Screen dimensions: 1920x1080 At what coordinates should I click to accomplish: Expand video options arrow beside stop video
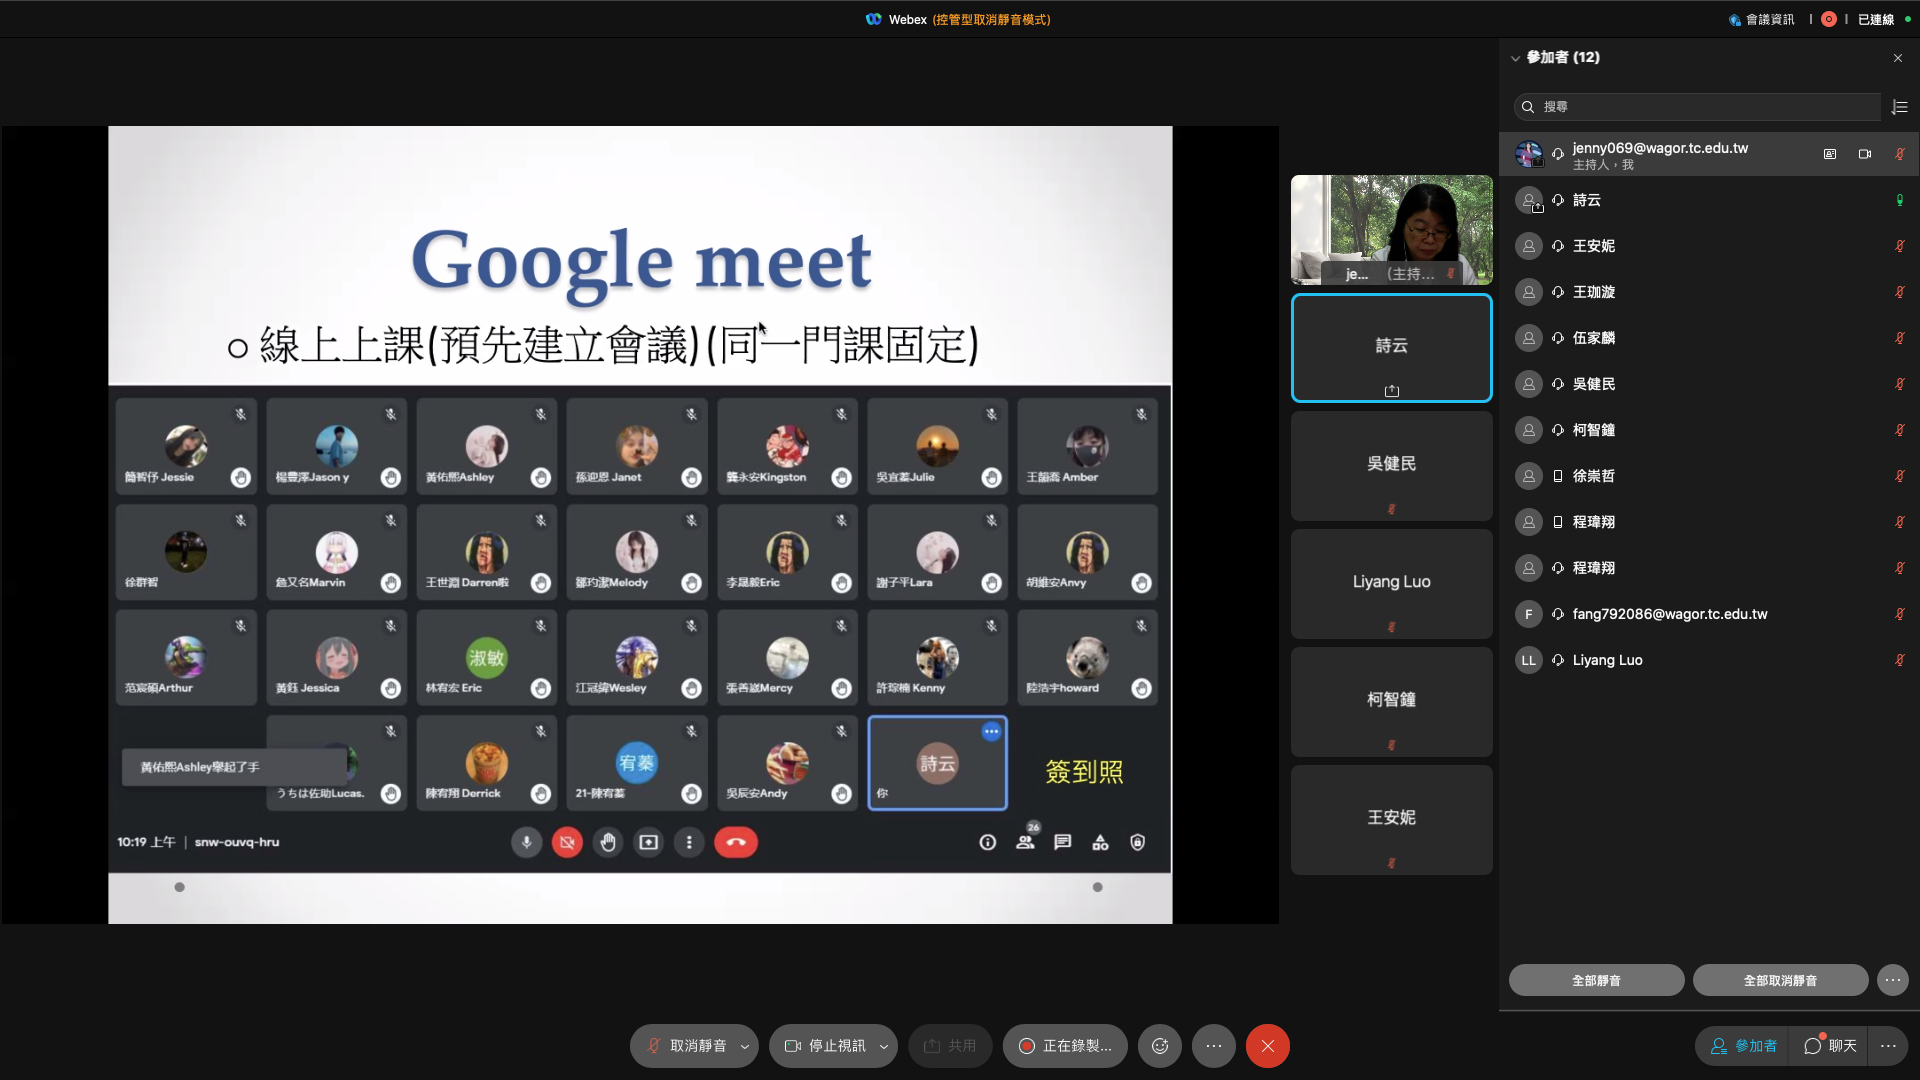click(x=883, y=1046)
